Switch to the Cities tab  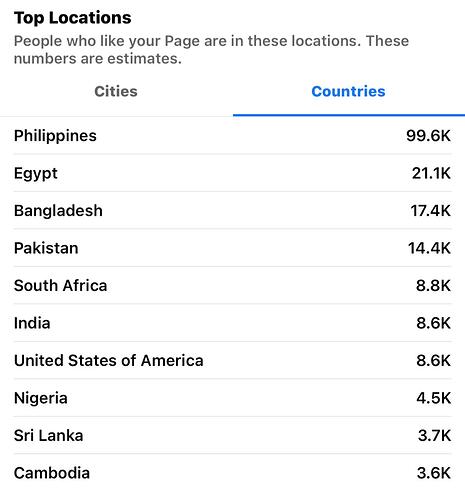click(116, 92)
